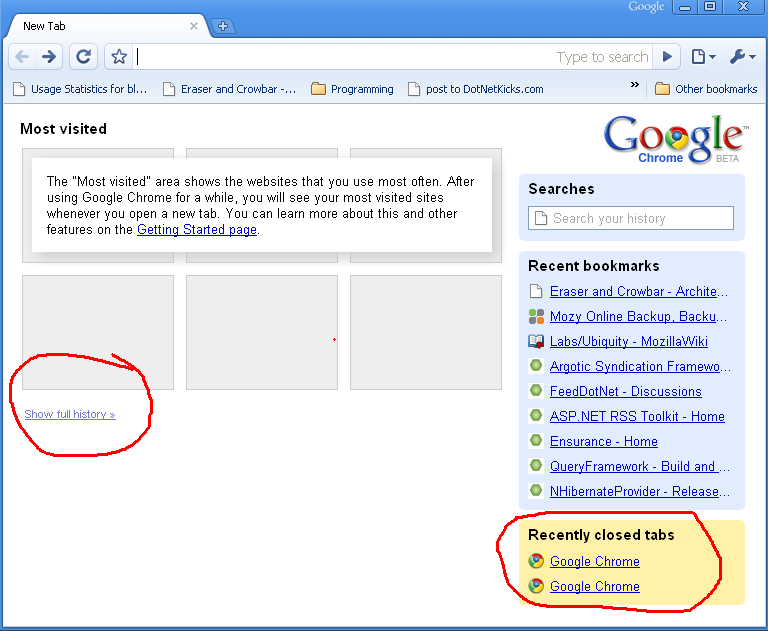
Task: Click the Forward navigation arrow
Action: (49, 57)
